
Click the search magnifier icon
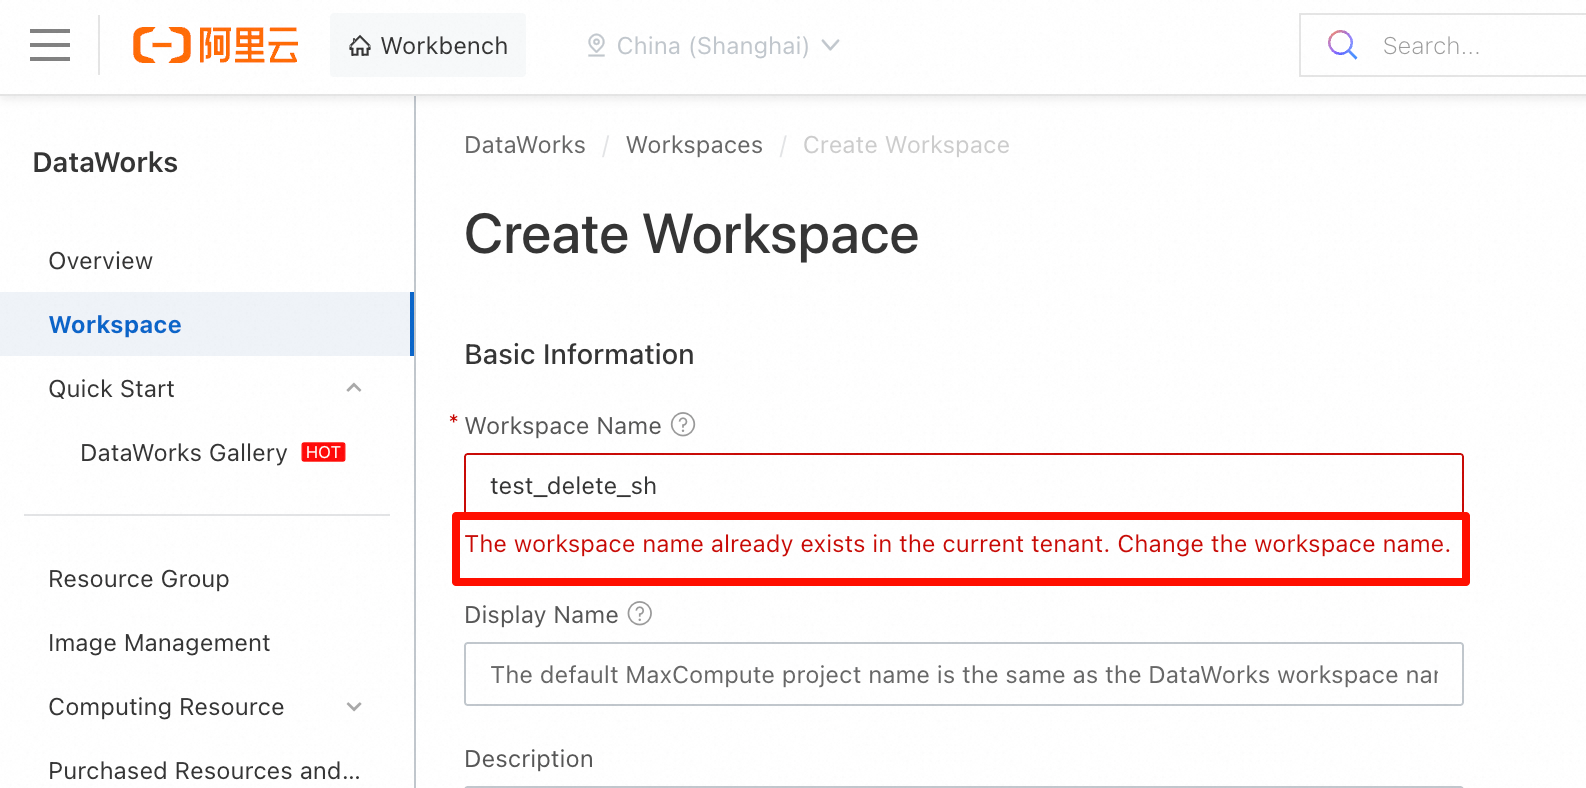1342,45
